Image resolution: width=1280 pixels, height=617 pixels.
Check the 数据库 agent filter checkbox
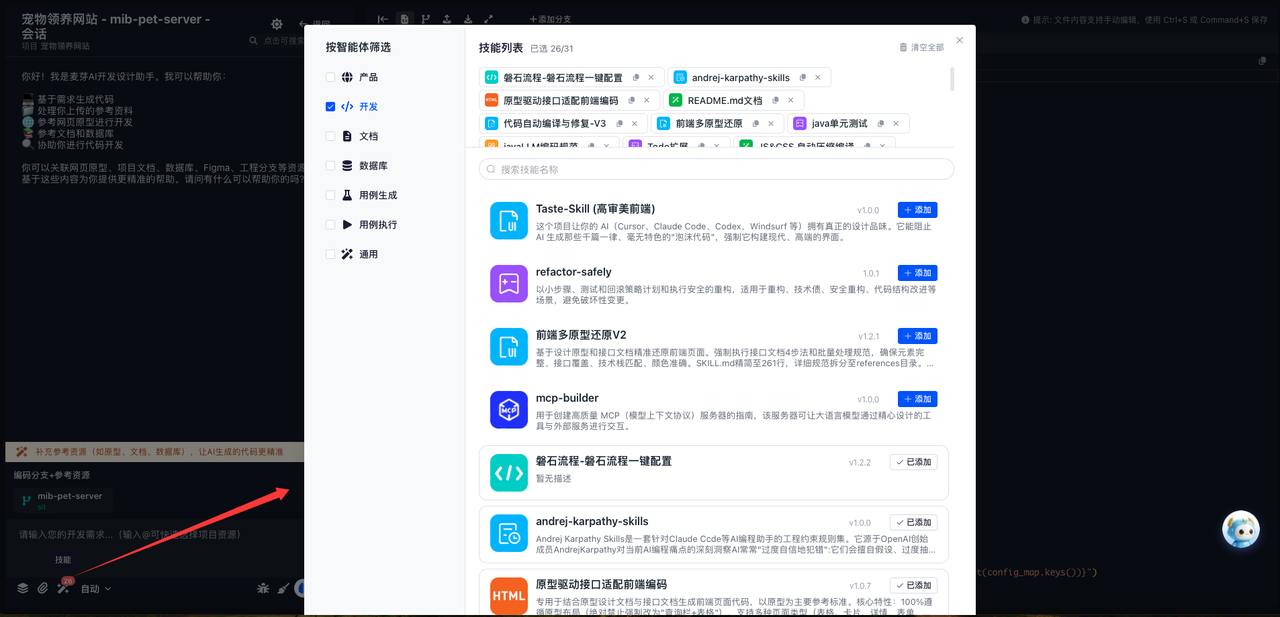click(330, 166)
